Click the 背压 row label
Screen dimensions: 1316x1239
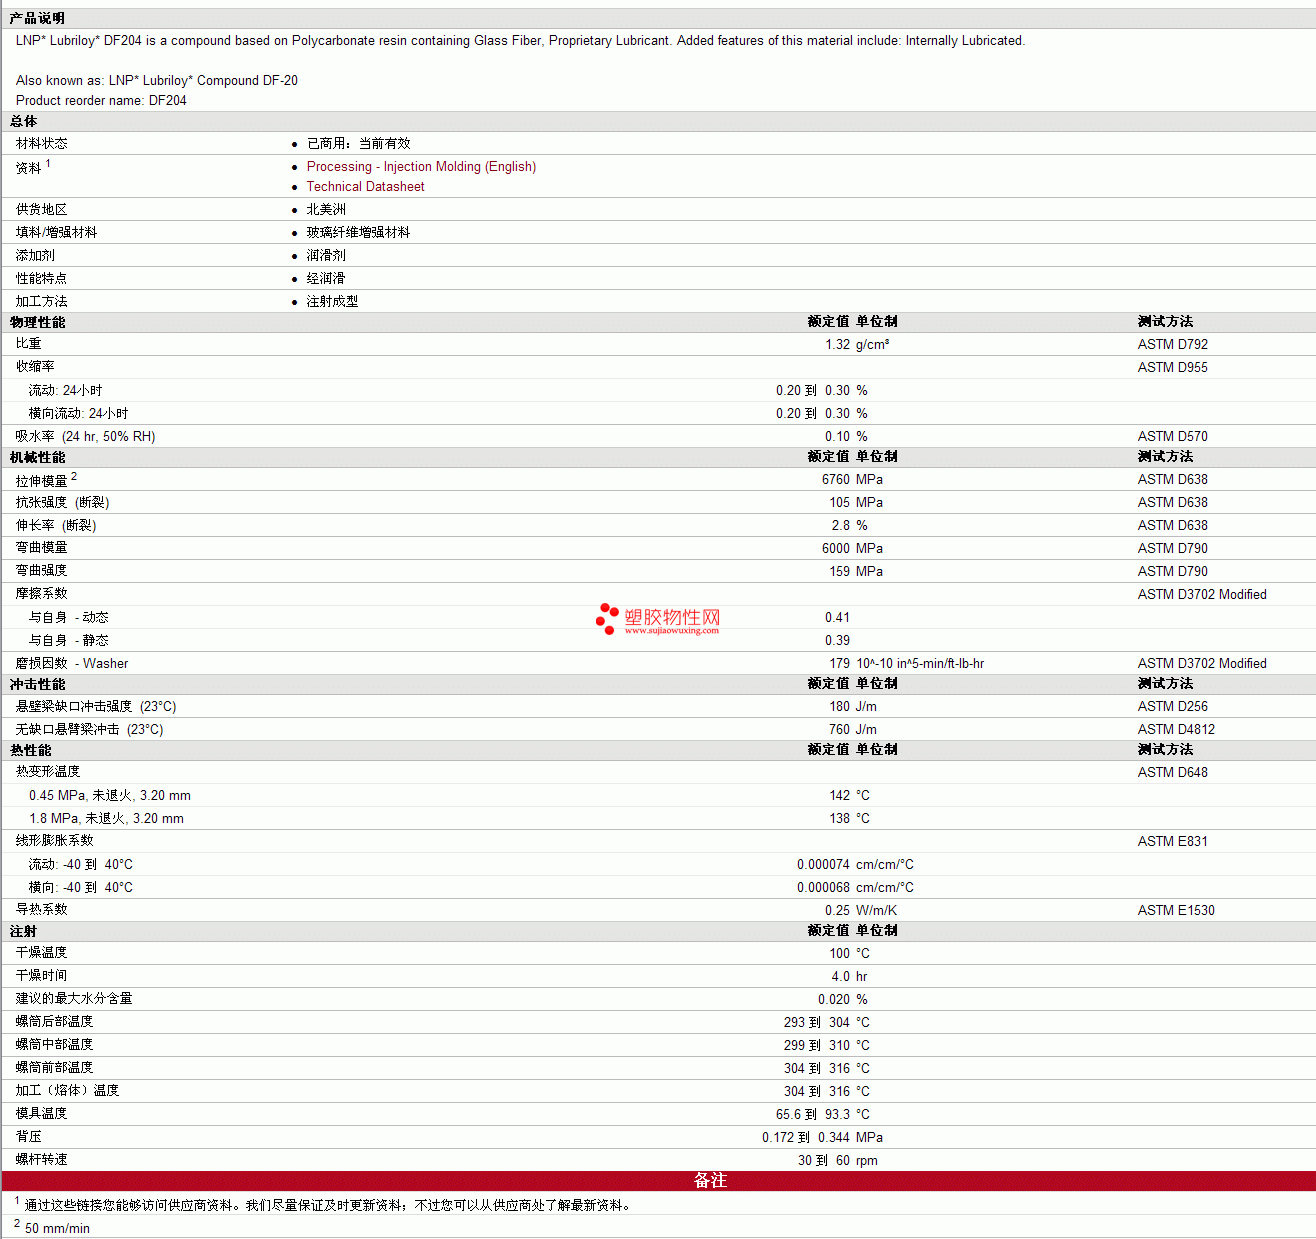(x=29, y=1137)
